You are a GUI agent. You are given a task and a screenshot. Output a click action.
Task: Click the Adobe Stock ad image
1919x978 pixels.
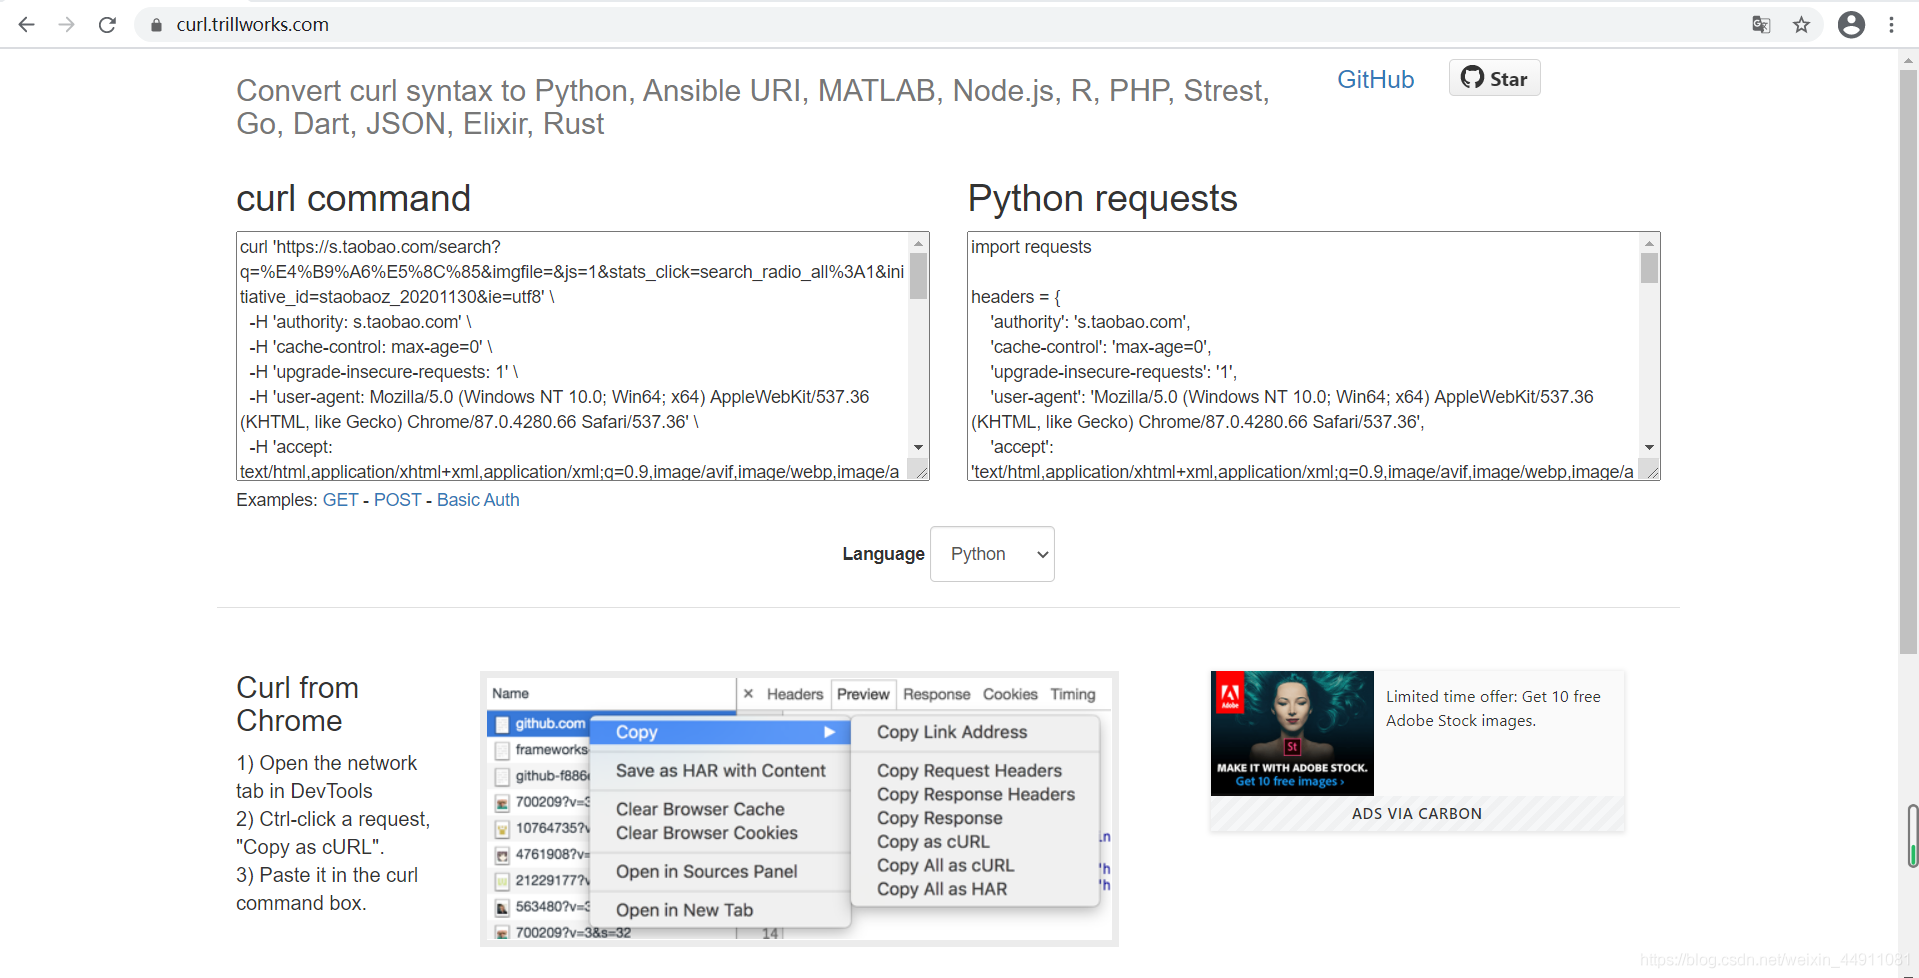click(1292, 733)
